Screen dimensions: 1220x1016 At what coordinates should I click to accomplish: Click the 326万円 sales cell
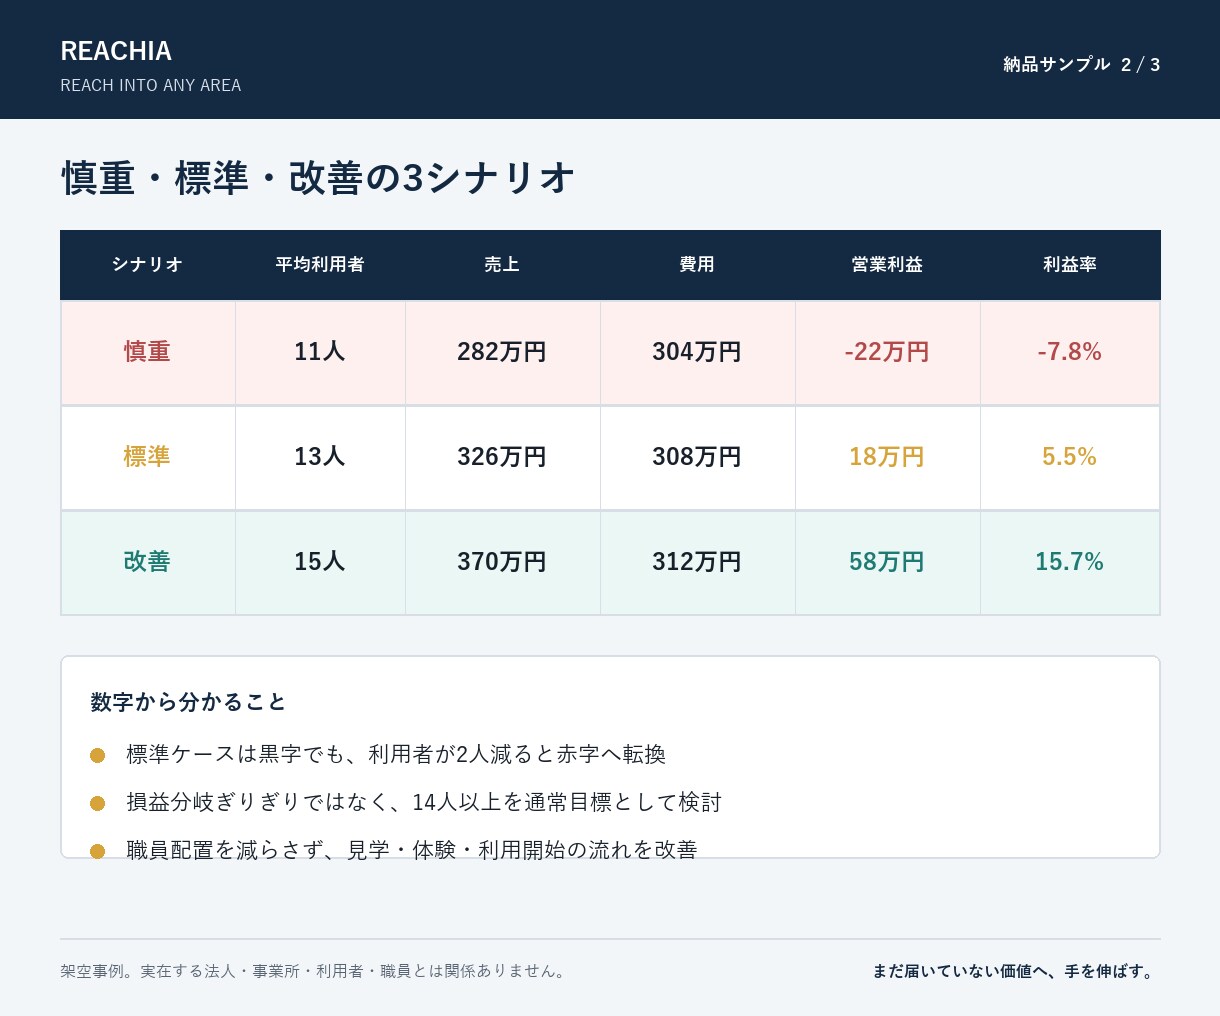click(502, 457)
